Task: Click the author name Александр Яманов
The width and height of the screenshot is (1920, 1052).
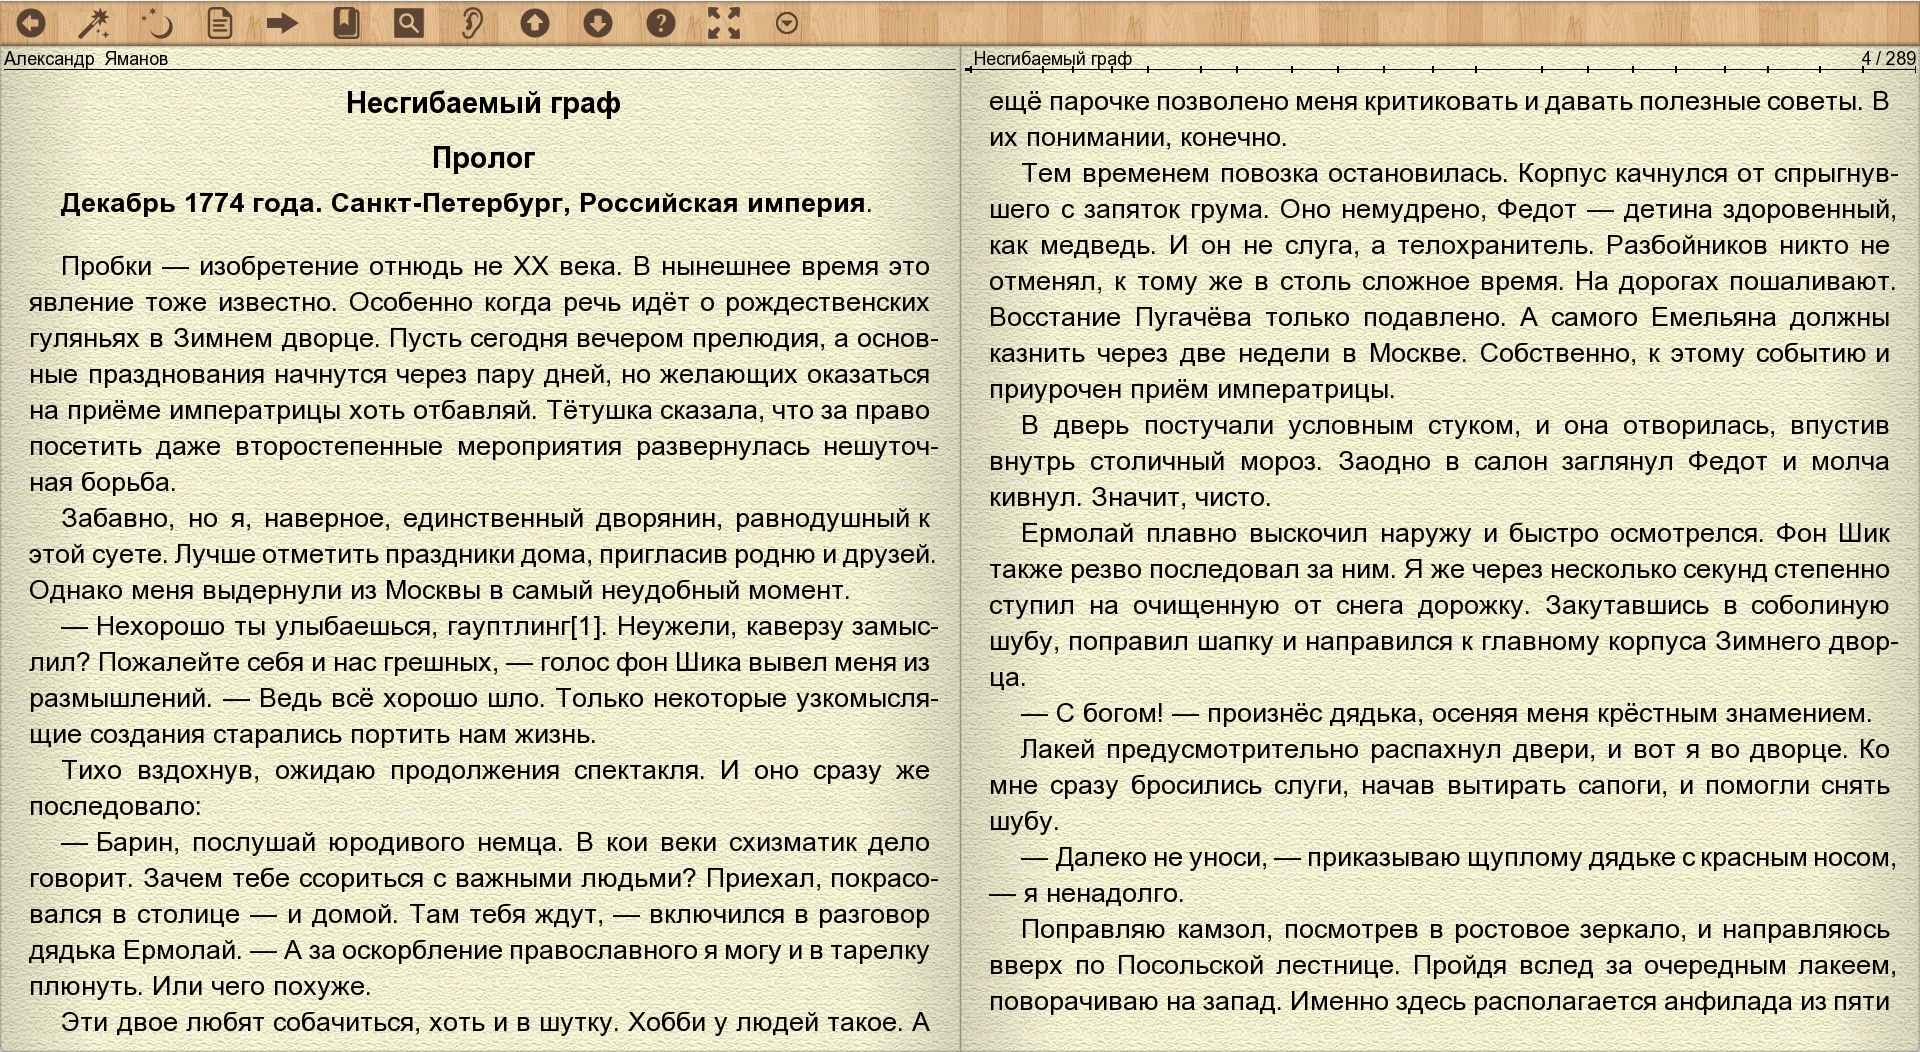Action: click(x=86, y=59)
